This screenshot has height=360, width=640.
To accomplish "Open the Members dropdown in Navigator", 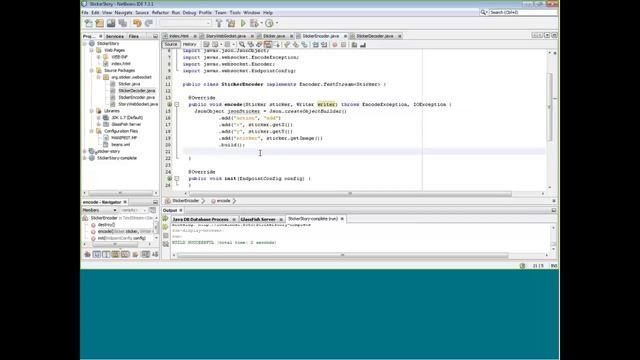I will 100,210.
